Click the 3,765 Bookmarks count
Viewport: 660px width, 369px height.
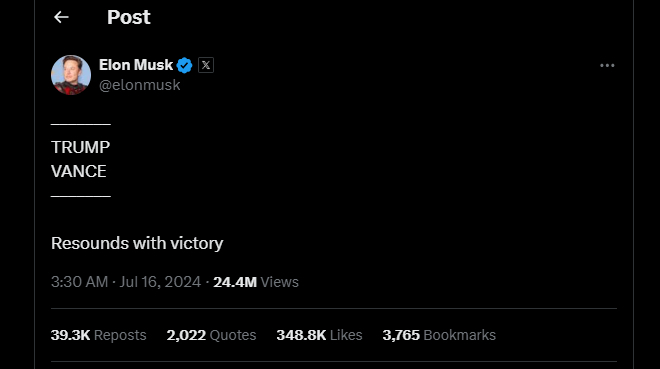(439, 335)
